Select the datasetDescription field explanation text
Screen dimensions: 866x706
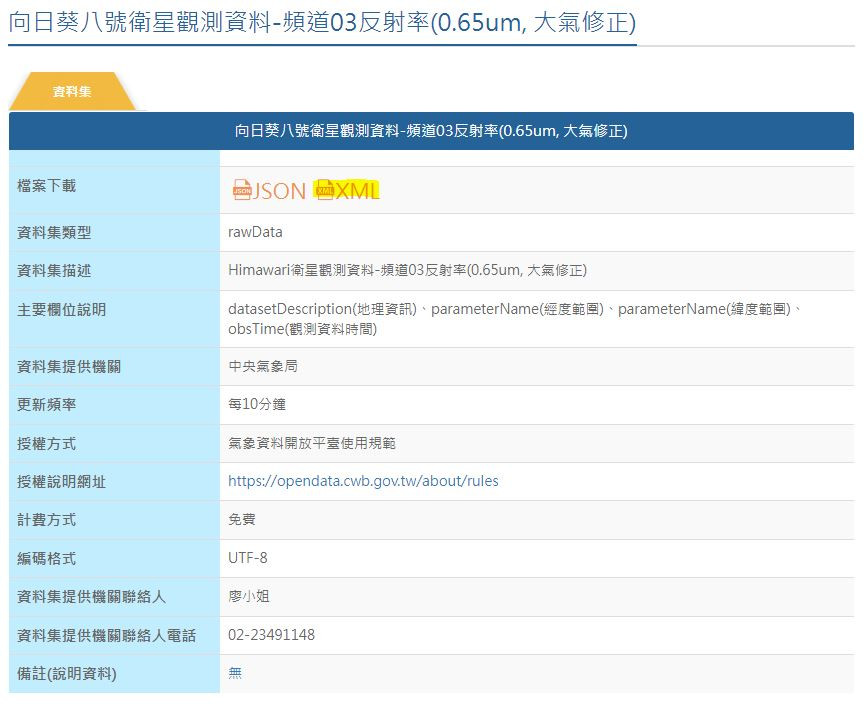[515, 319]
